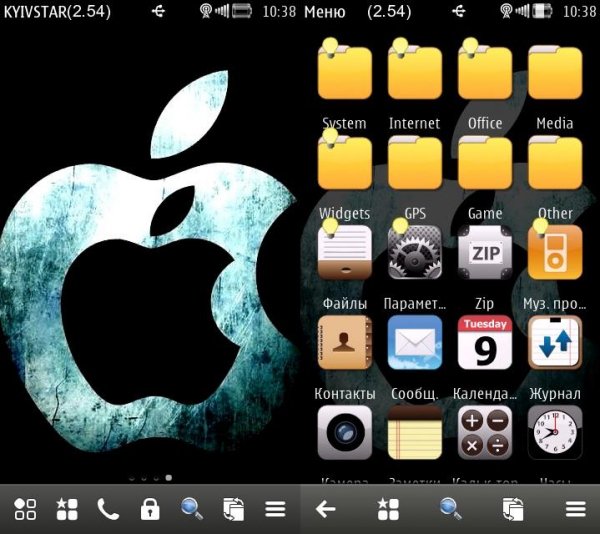Screen dimensions: 600x534
Task: Tap the homescreen clock showing 10:38
Action: 279,12
